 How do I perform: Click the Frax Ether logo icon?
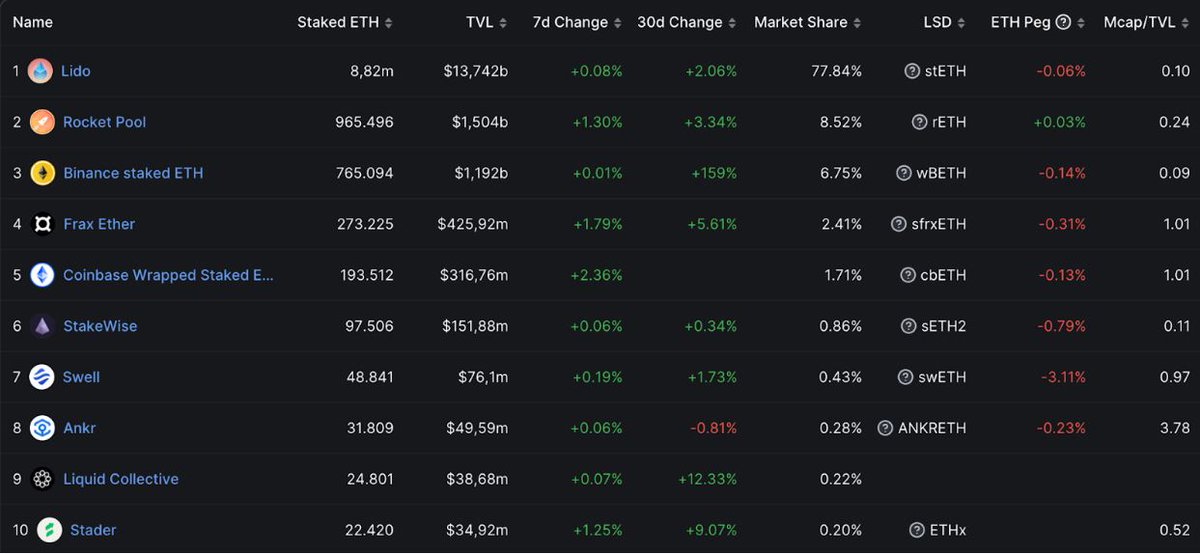click(42, 224)
